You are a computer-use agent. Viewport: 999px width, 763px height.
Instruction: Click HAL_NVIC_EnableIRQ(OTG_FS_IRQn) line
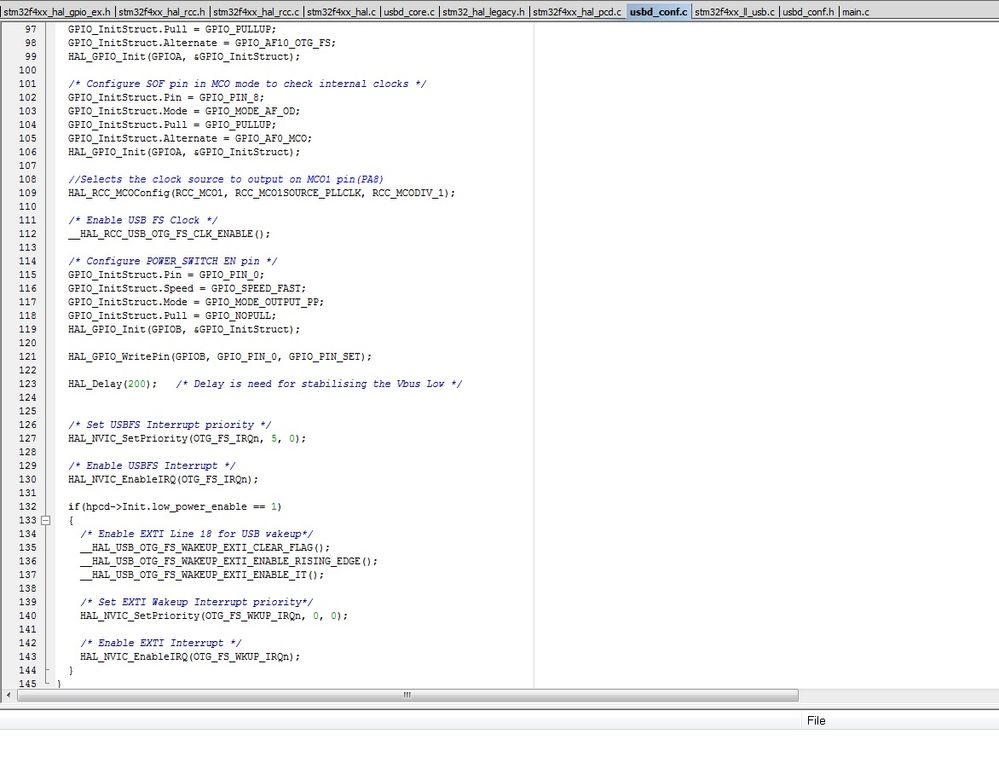pos(163,479)
